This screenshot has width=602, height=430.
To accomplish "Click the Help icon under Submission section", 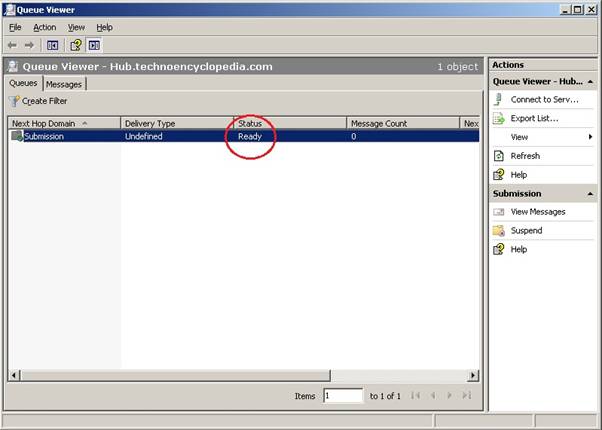I will tap(498, 249).
